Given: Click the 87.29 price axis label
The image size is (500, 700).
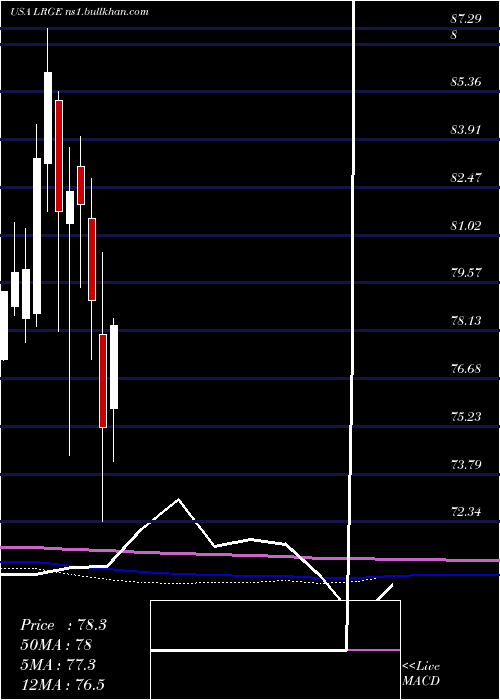Looking at the screenshot, I should point(466,19).
